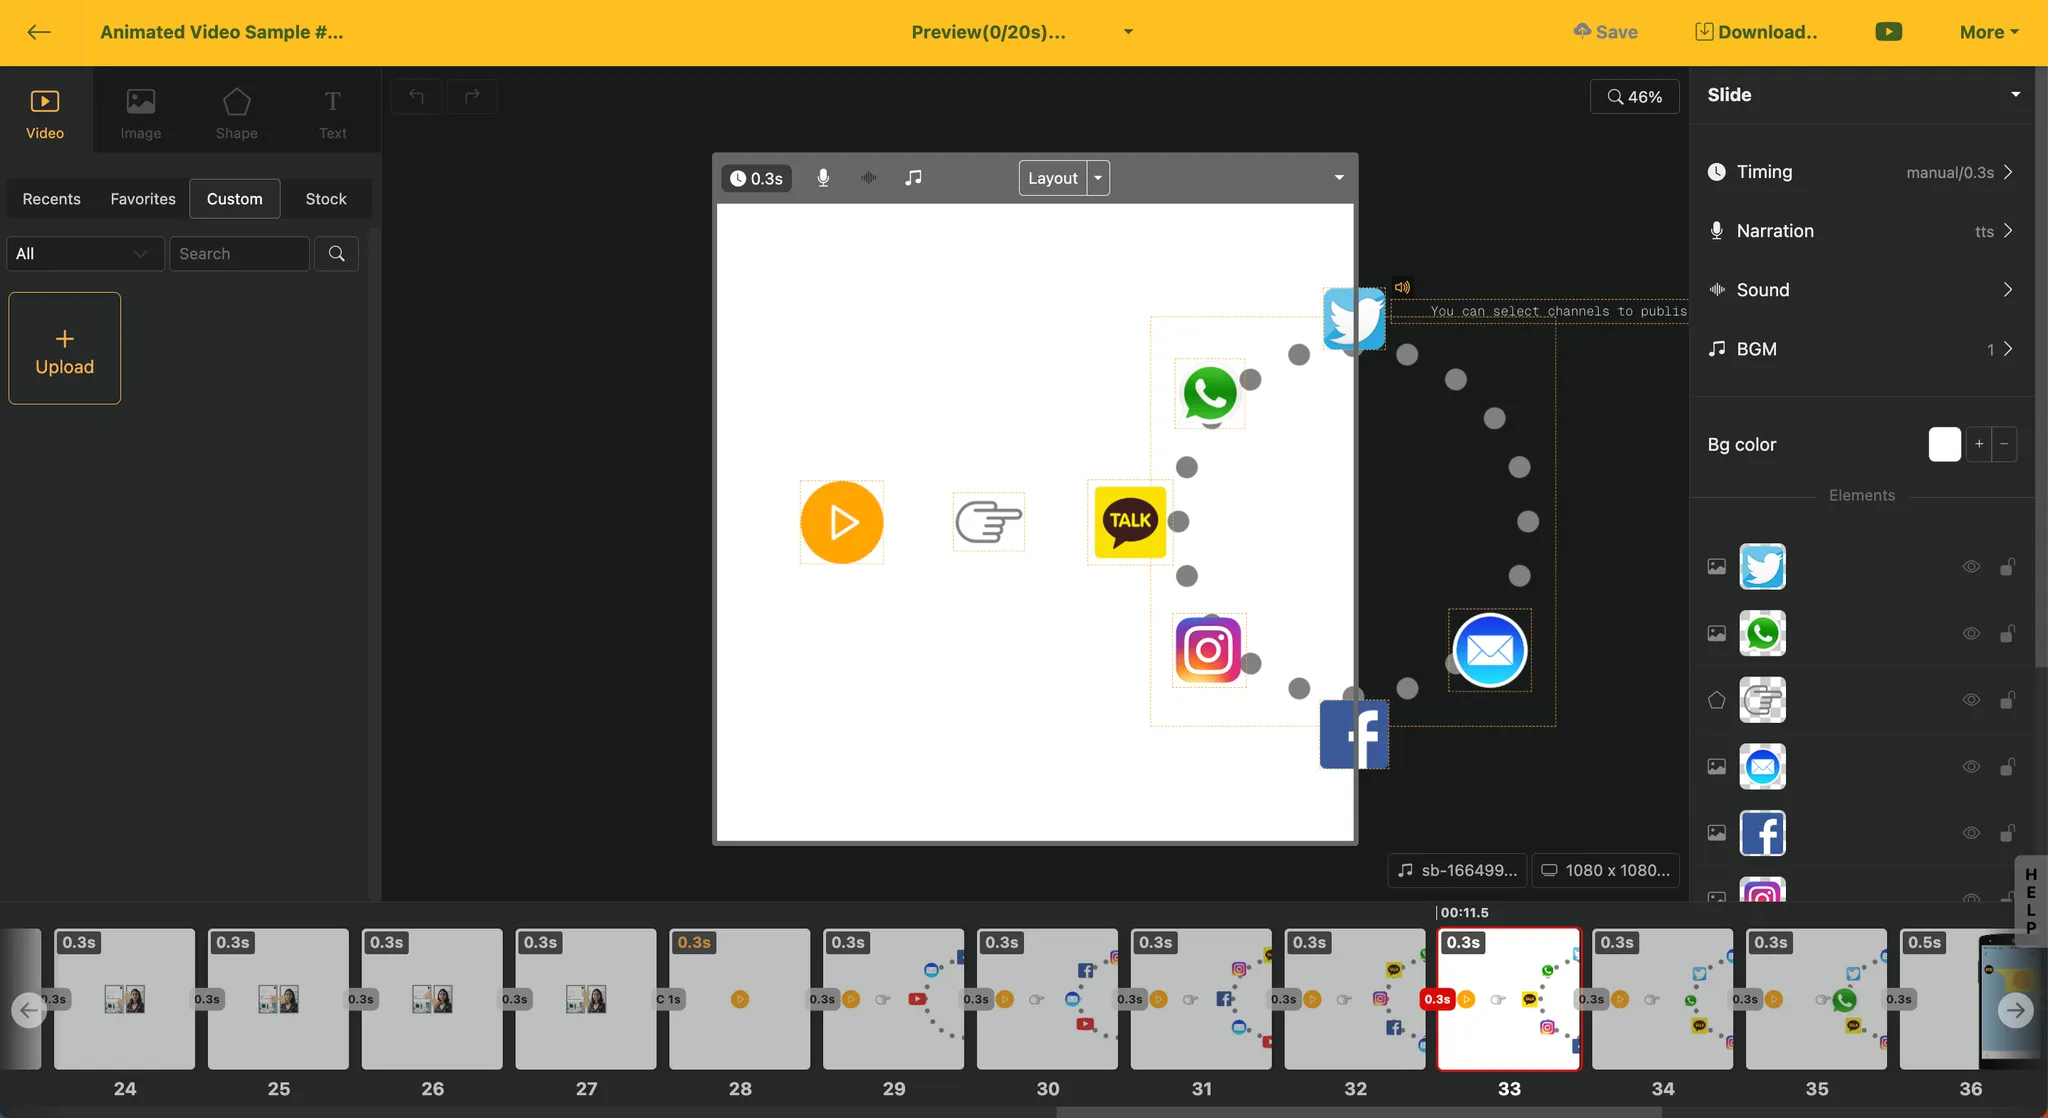Open the Text tool tab
2048x1118 pixels.
[333, 114]
